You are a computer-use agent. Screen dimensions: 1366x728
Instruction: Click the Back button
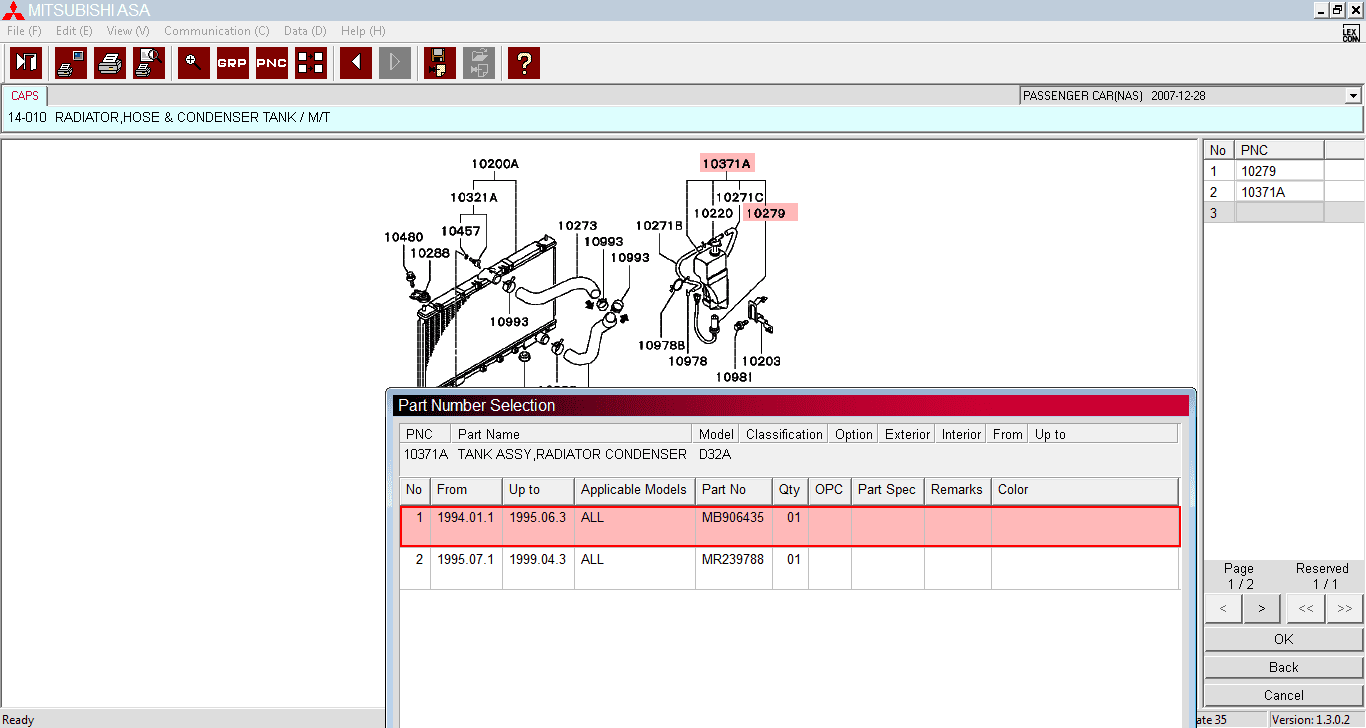point(1284,667)
